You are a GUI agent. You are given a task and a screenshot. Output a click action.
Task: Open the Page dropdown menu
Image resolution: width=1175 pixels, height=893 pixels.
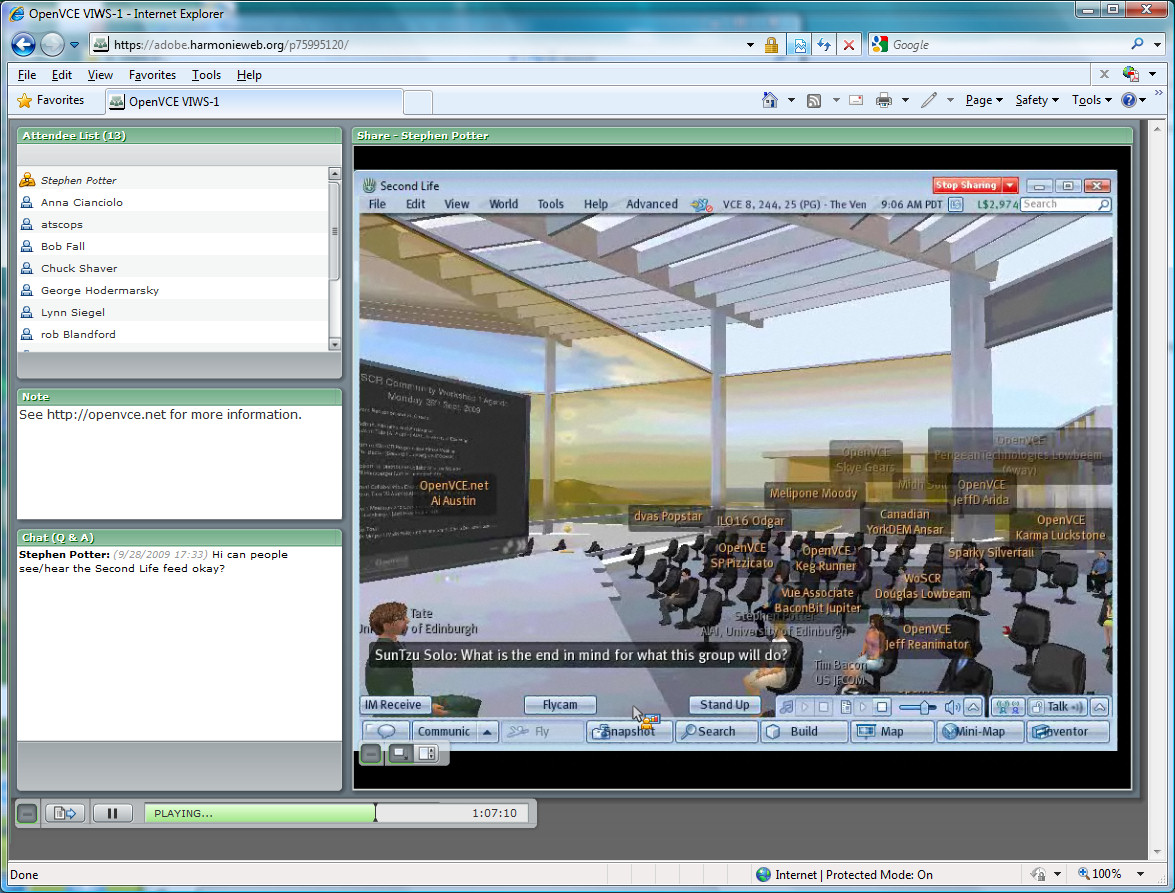pos(983,100)
